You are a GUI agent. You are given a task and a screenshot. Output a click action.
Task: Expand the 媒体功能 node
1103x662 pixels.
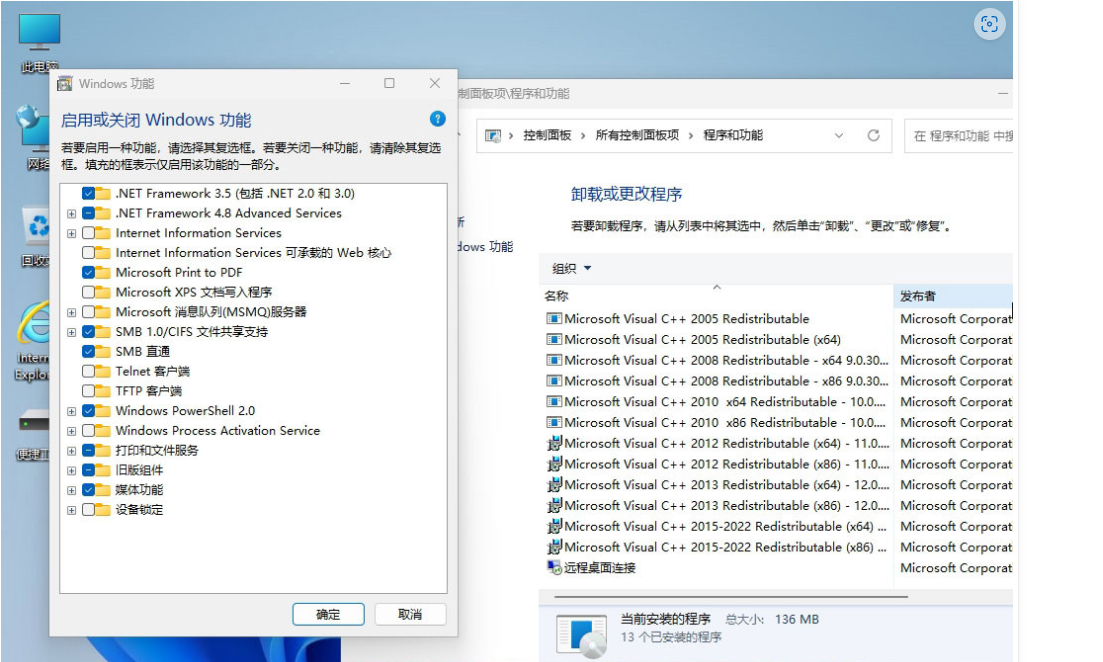71,490
